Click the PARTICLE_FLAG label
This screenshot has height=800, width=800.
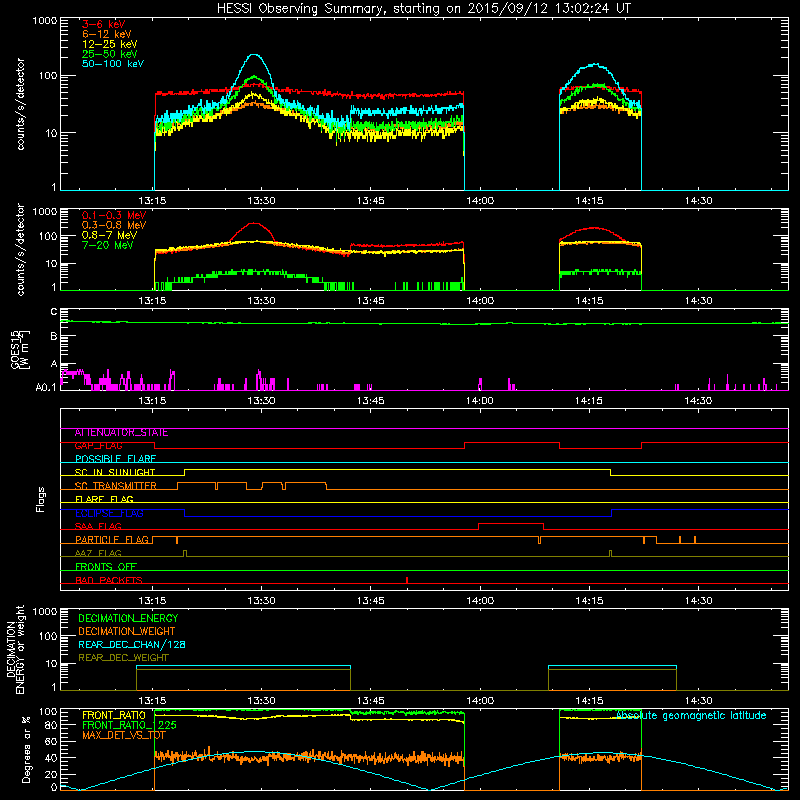pos(112,540)
